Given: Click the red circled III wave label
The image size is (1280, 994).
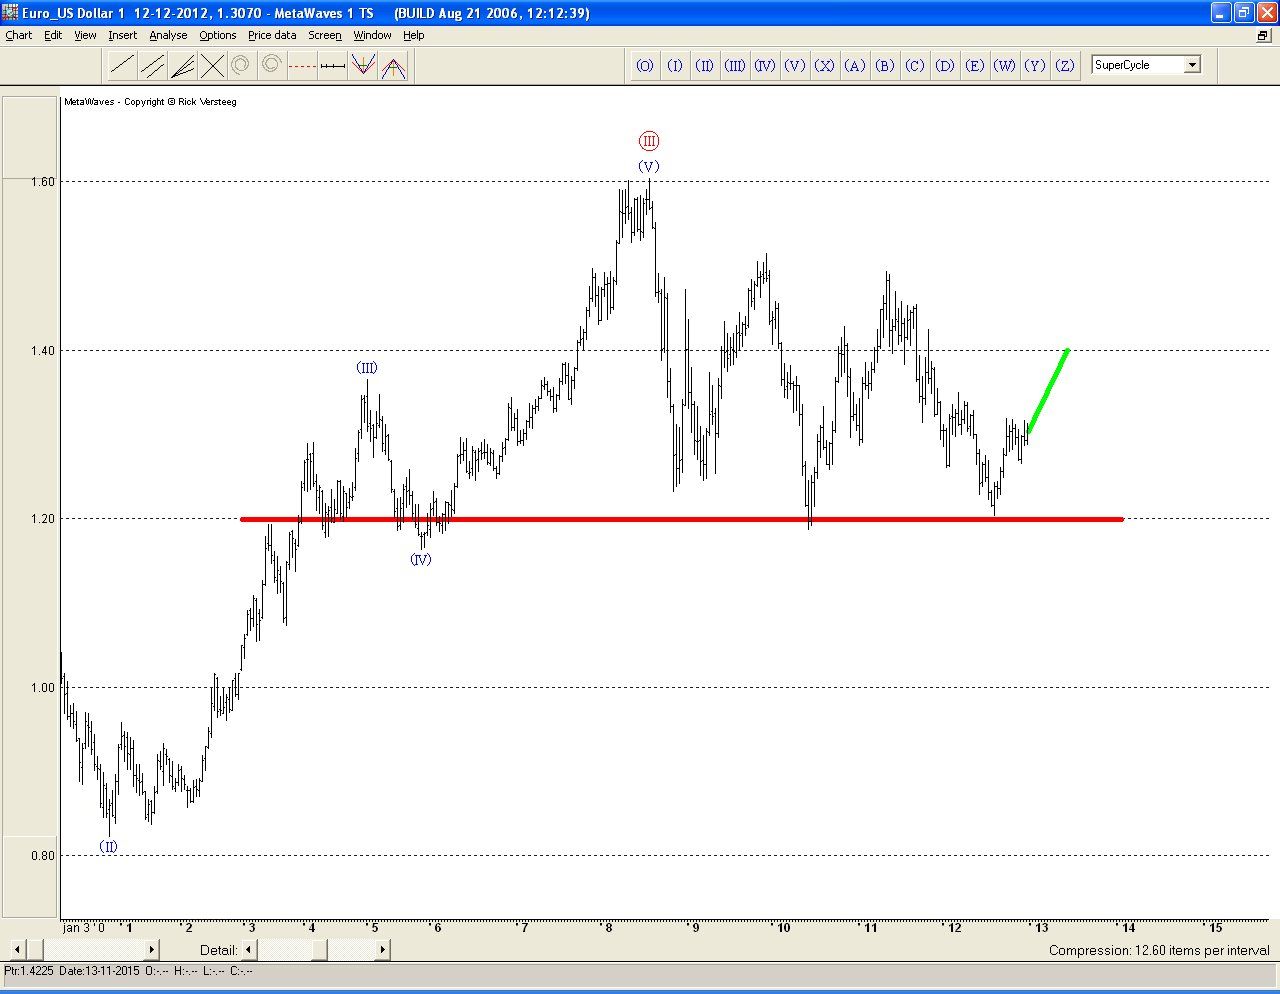Looking at the screenshot, I should pos(649,141).
